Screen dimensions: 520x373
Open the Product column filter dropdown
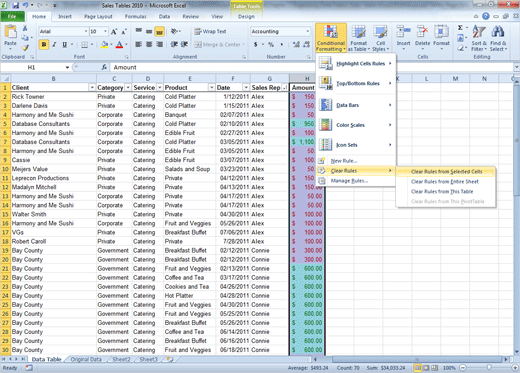tap(211, 87)
